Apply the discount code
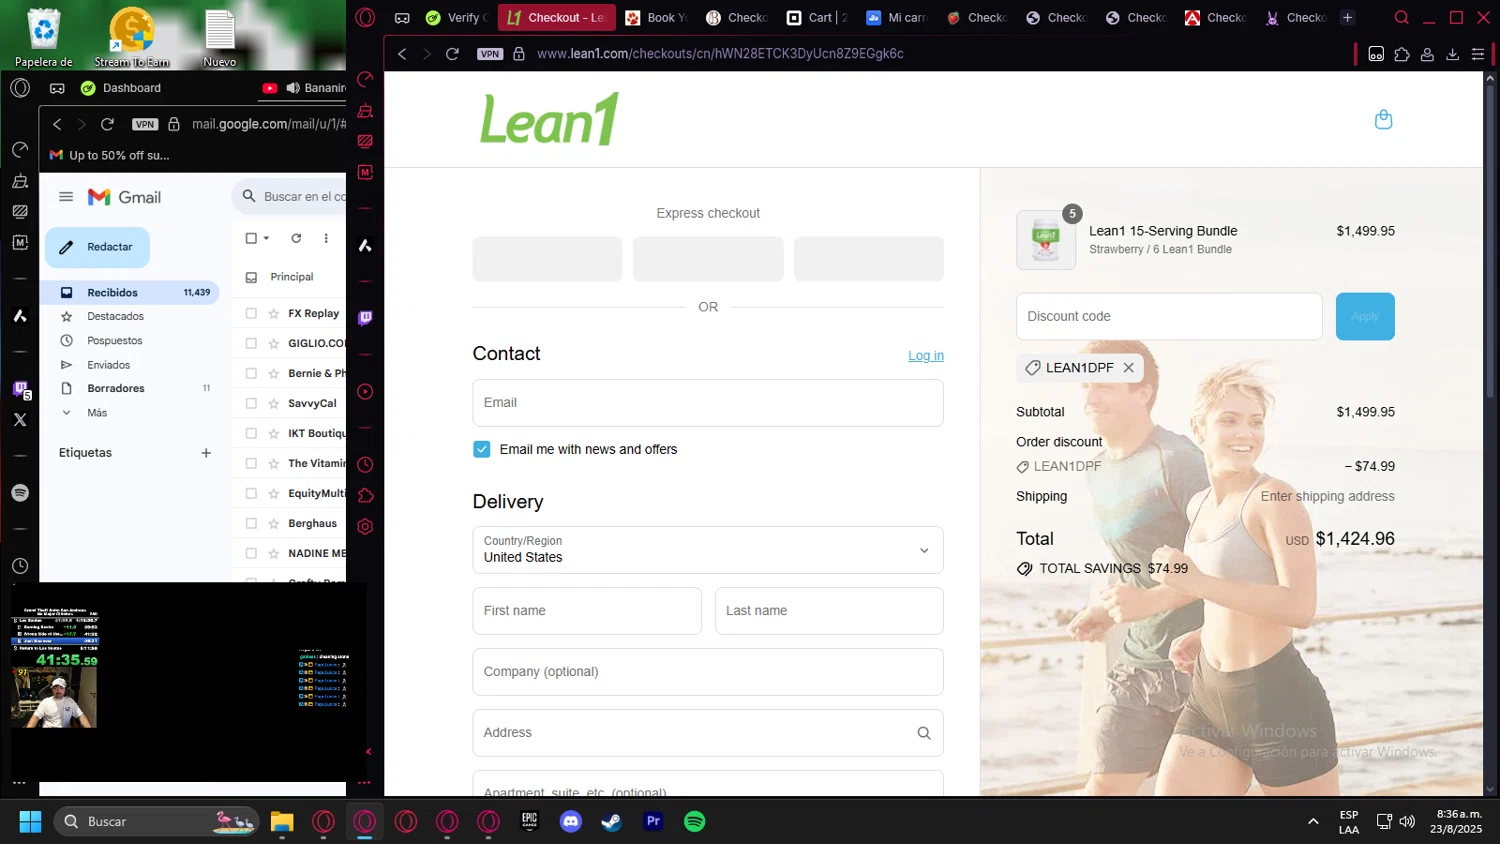The width and height of the screenshot is (1500, 844). (x=1365, y=316)
